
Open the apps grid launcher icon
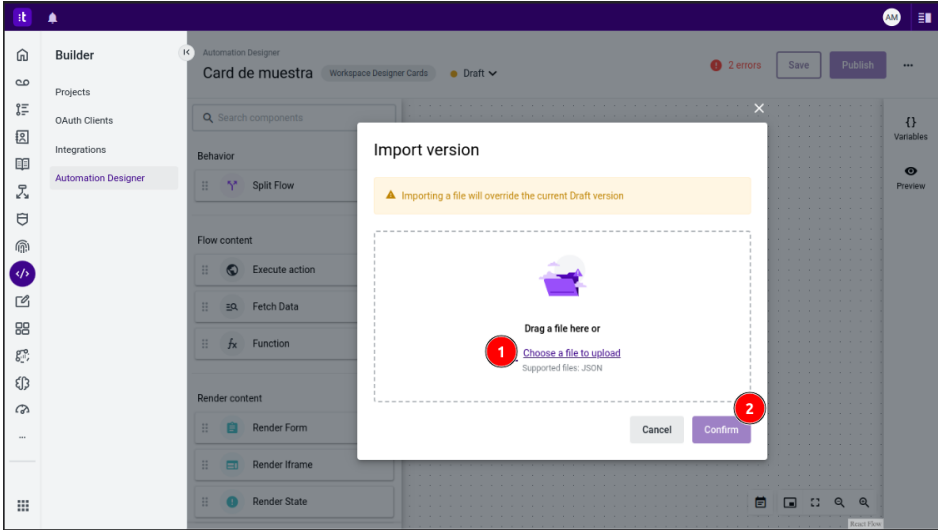22,506
